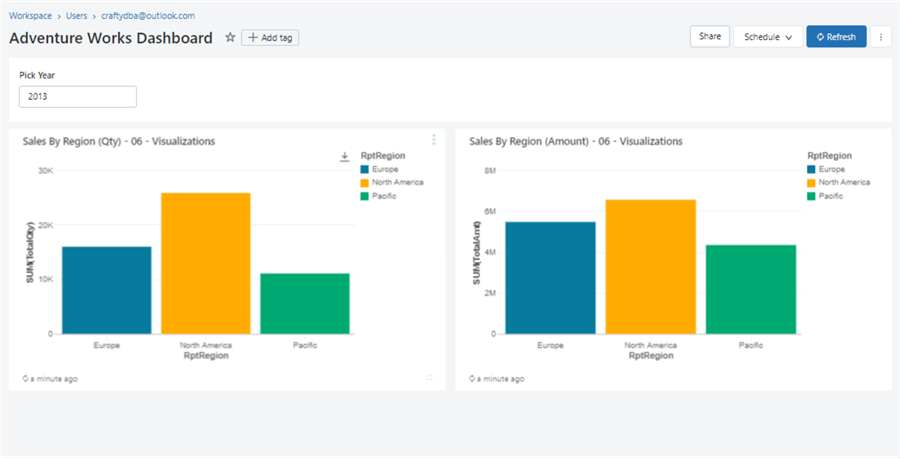
Task: Click the Add tag button
Action: point(270,37)
